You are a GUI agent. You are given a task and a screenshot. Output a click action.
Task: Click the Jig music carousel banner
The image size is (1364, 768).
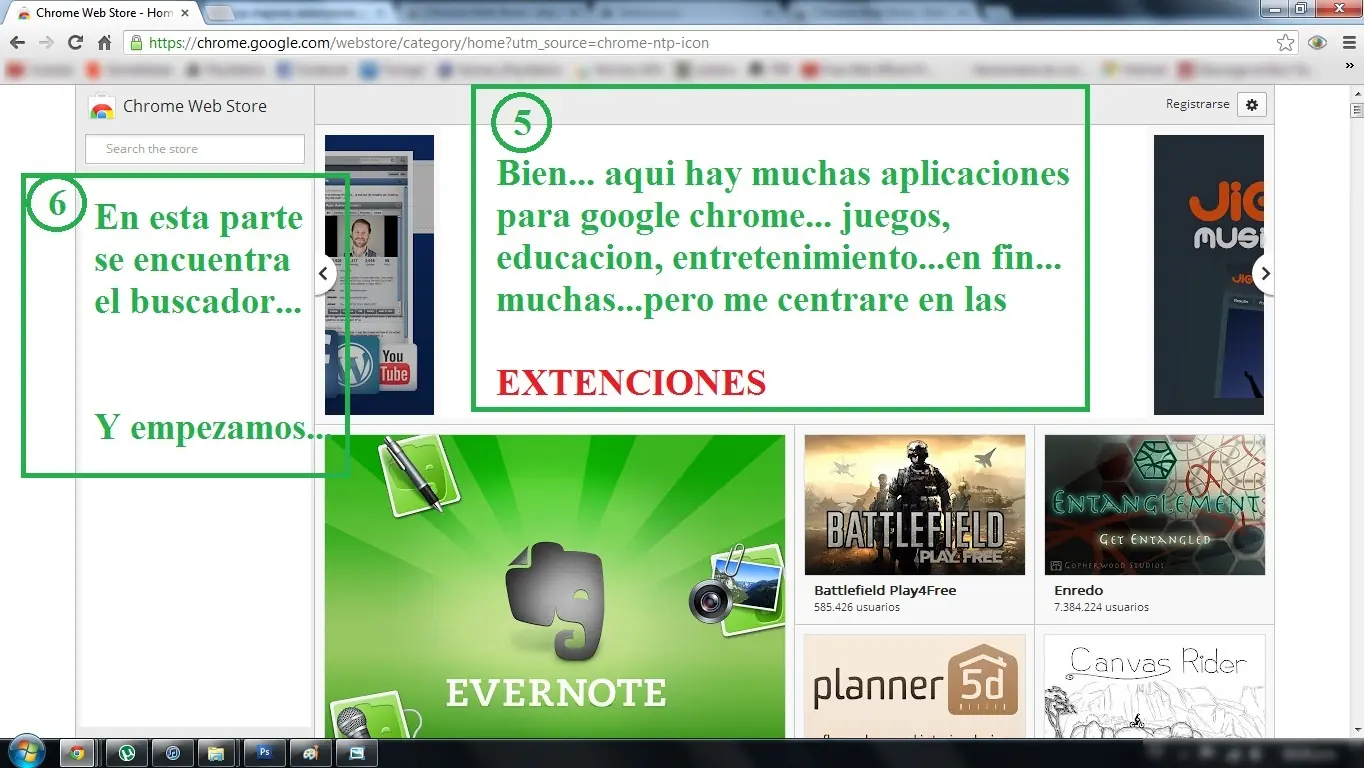click(1209, 275)
